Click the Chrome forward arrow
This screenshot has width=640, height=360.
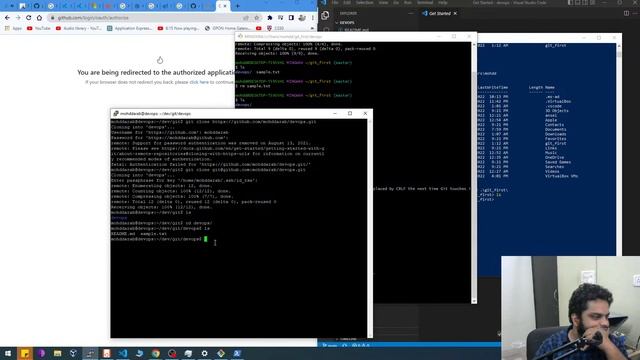pyautogui.click(x=18, y=18)
